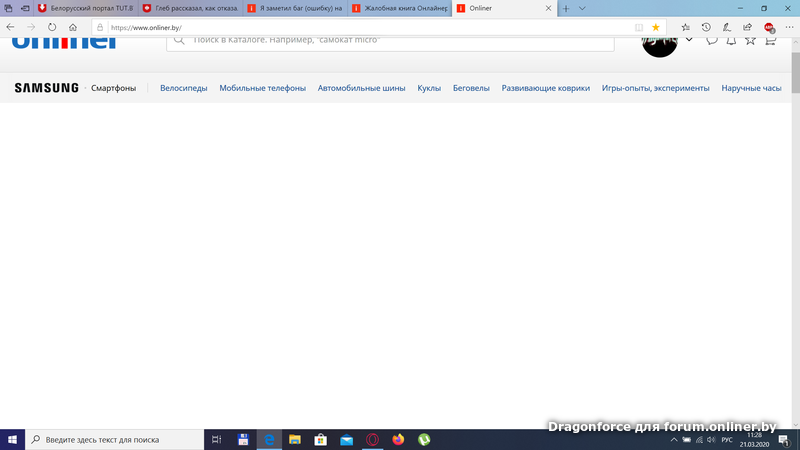Open the Action Center notifications
The height and width of the screenshot is (450, 800).
click(x=785, y=440)
